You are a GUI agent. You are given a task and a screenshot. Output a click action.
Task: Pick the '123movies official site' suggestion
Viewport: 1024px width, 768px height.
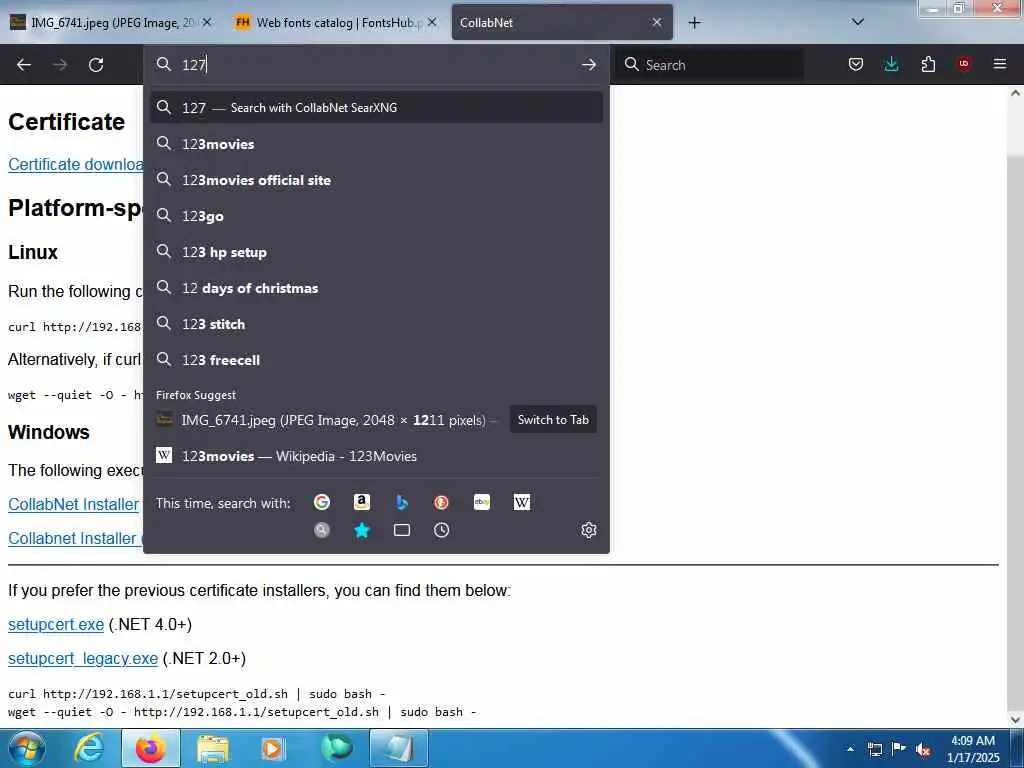376,180
